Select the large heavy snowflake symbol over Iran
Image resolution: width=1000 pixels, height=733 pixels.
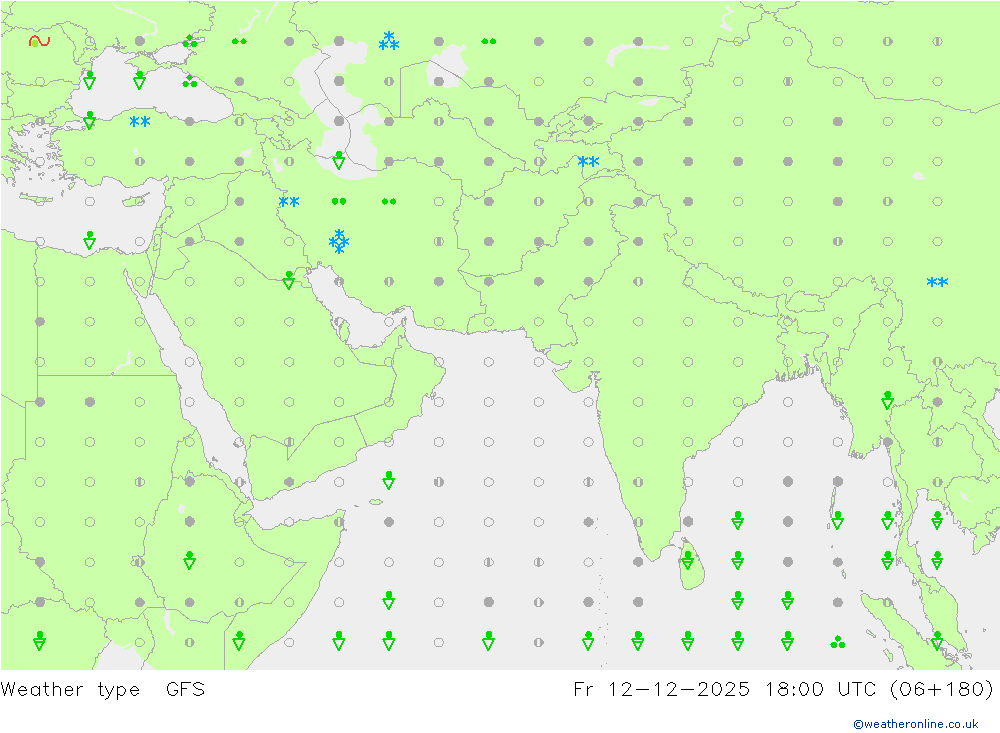[x=339, y=241]
